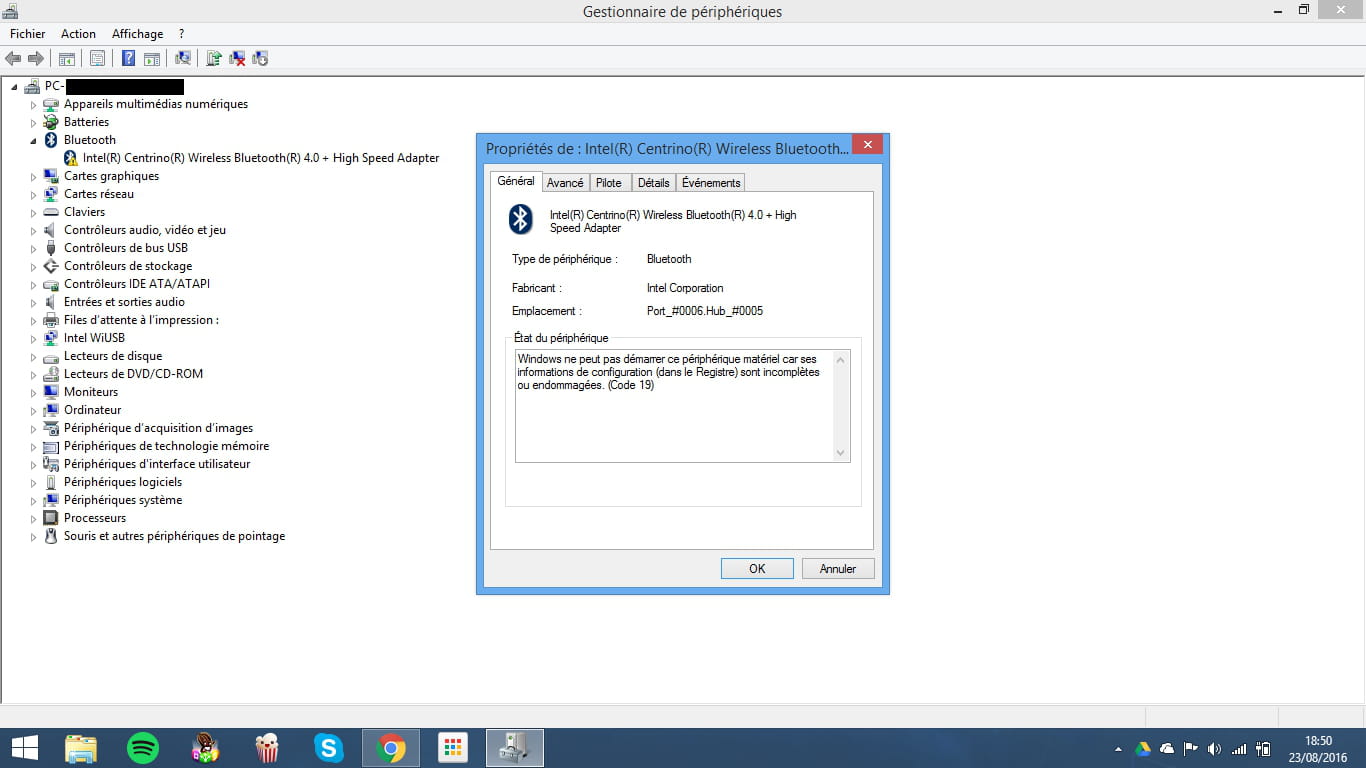The width and height of the screenshot is (1366, 768).
Task: Toggle the console tree toolbar icon
Action: (67, 59)
